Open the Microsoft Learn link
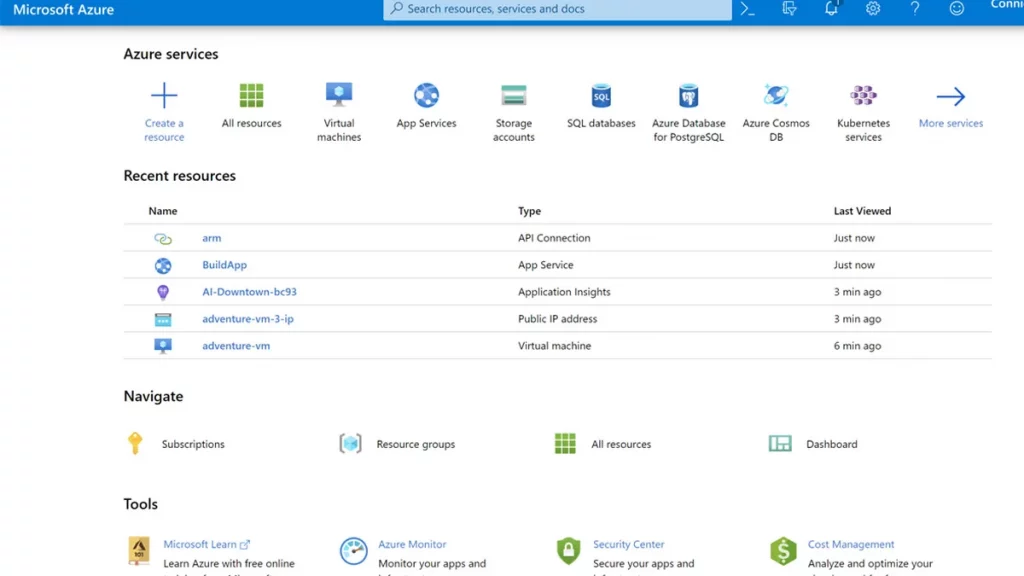This screenshot has width=1024, height=576. (200, 545)
